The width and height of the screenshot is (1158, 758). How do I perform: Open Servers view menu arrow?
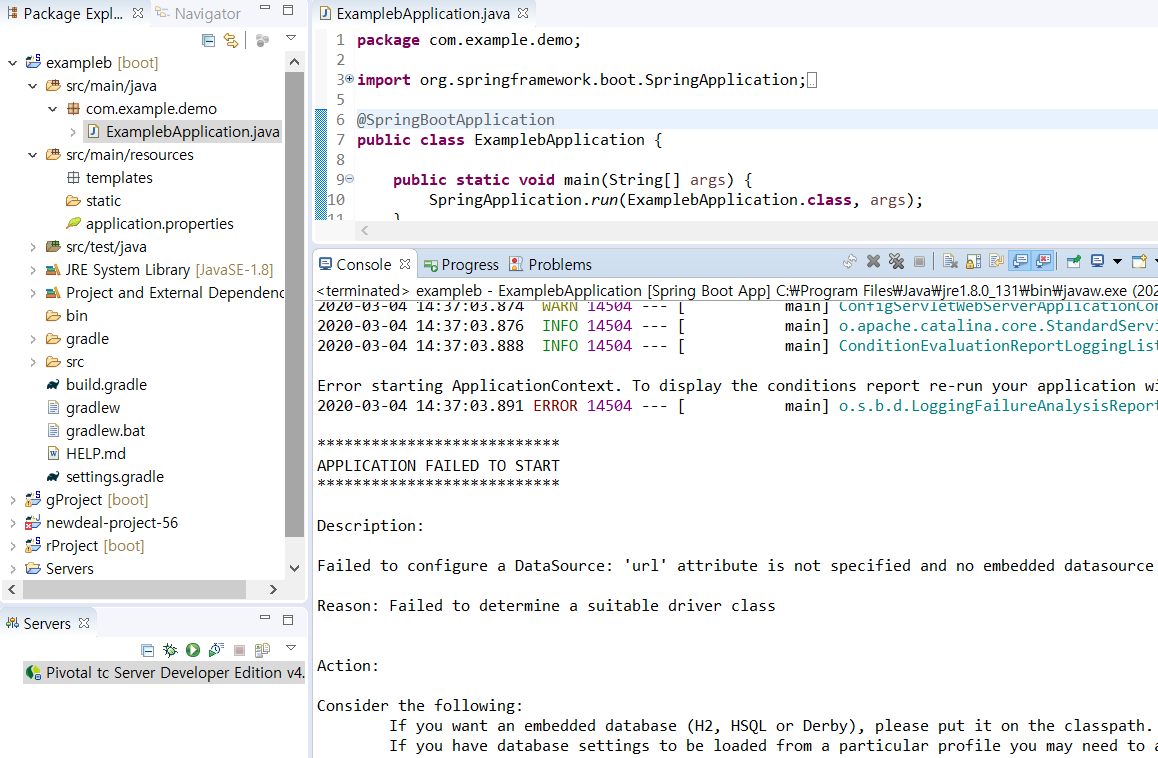point(291,648)
